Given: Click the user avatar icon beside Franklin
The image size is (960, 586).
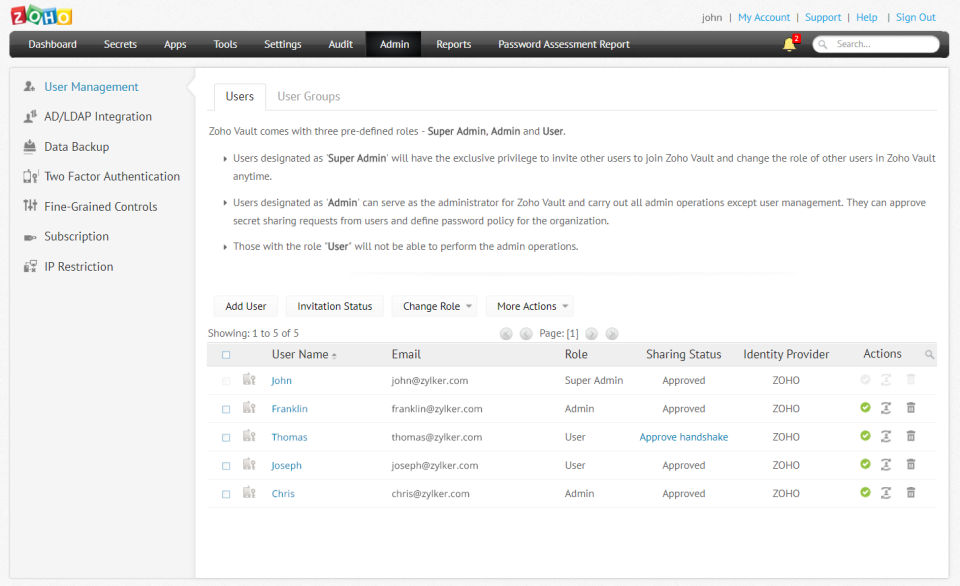Looking at the screenshot, I should tap(249, 407).
